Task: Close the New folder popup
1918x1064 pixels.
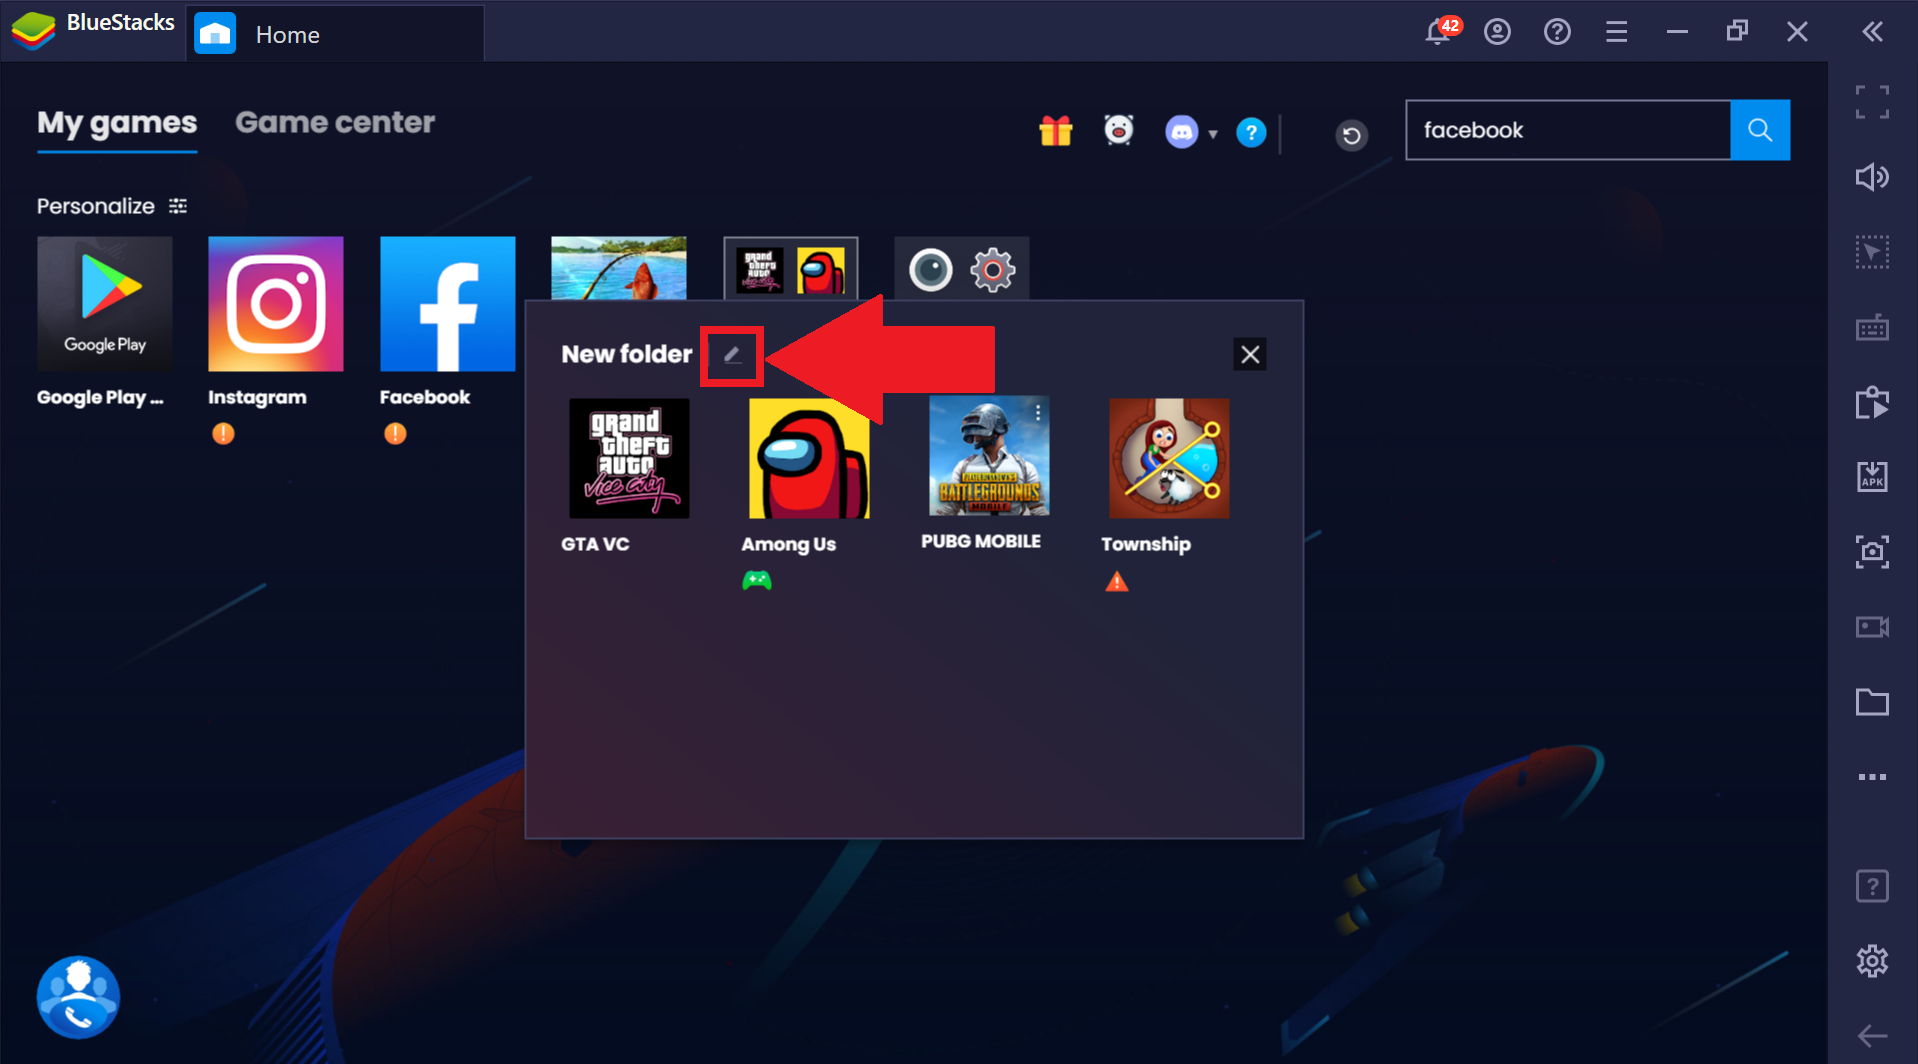Action: click(1249, 355)
